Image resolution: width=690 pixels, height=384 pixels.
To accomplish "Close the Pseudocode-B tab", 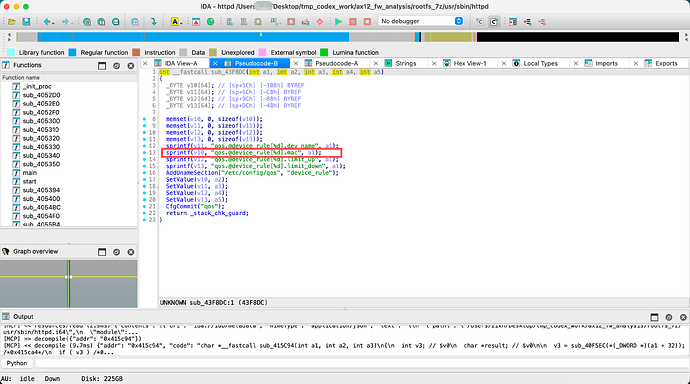I will point(215,63).
